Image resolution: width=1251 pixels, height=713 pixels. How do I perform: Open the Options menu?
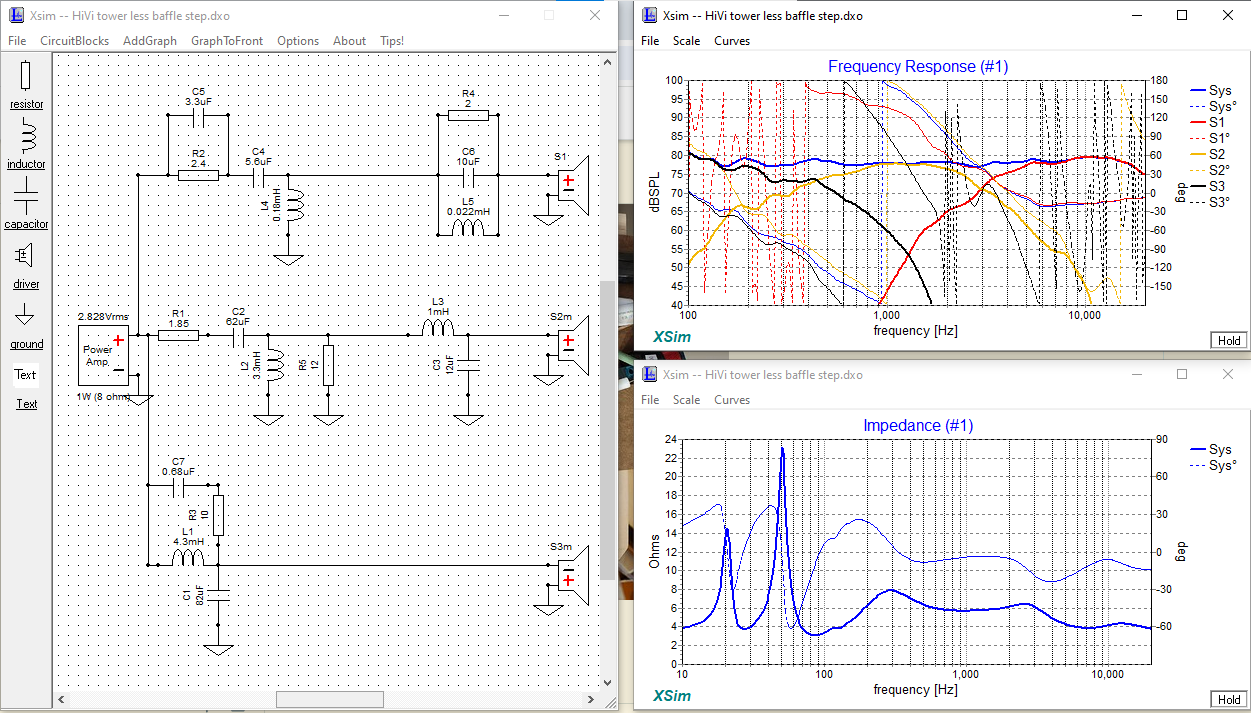point(298,41)
